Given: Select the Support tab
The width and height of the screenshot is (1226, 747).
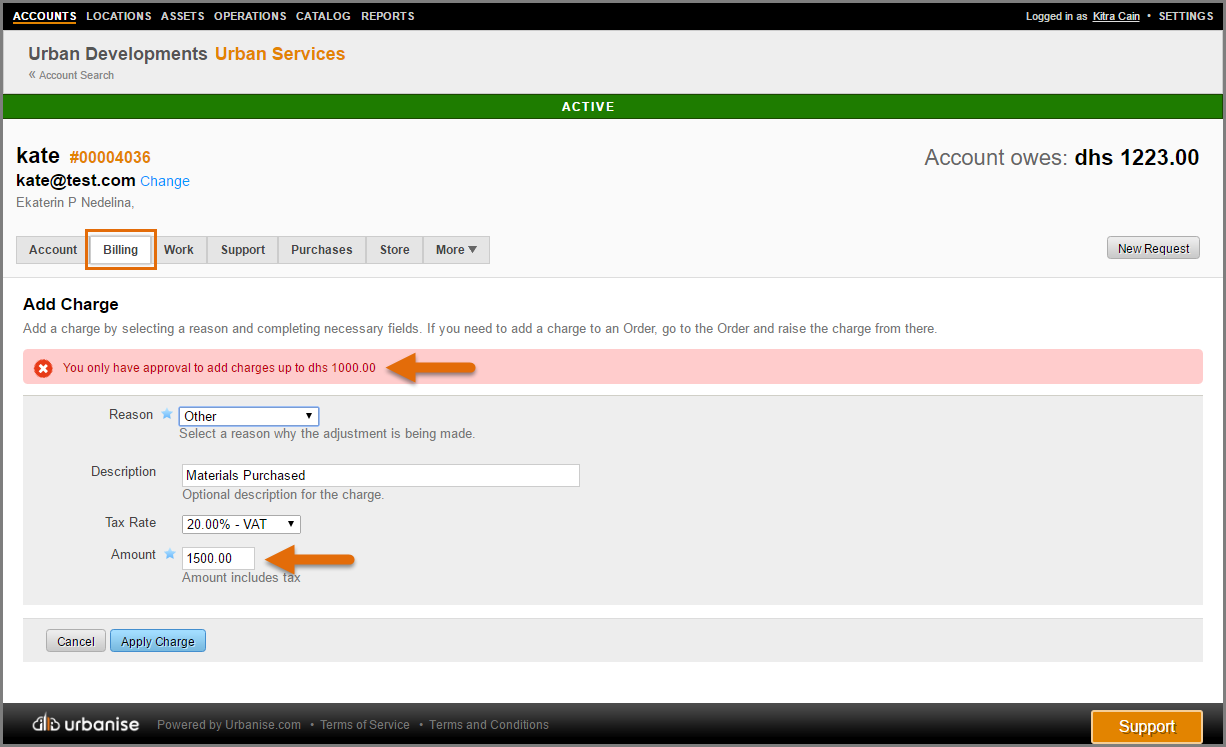Looking at the screenshot, I should click(x=243, y=250).
